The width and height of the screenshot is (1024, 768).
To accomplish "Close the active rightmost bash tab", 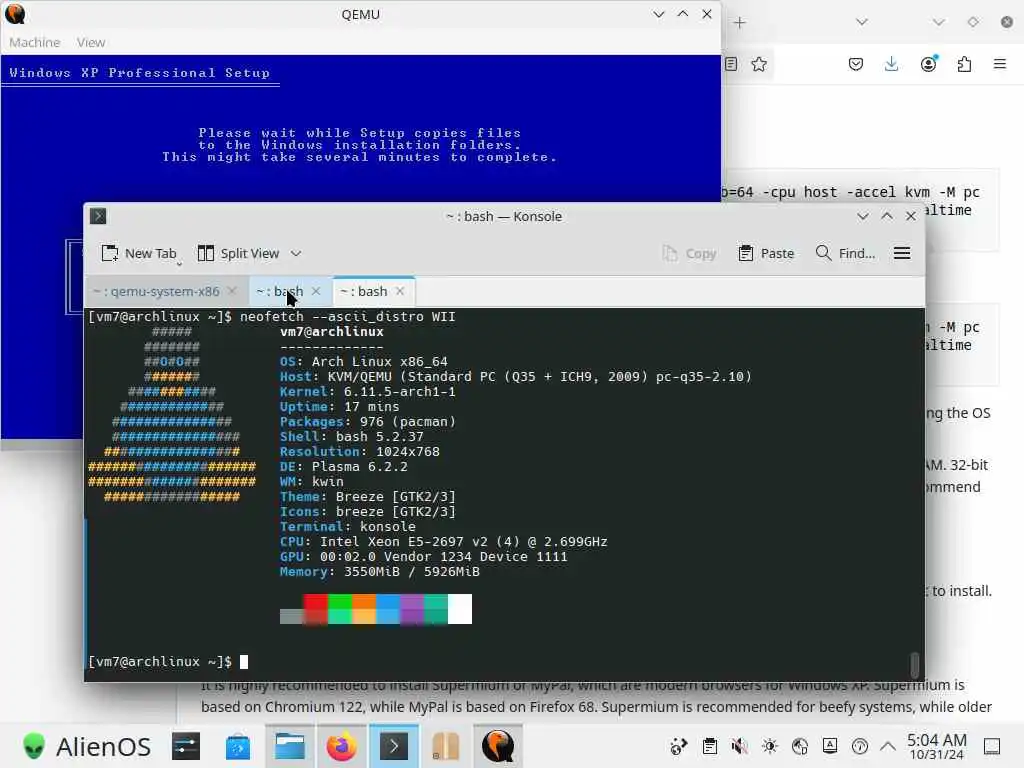I will 400,291.
